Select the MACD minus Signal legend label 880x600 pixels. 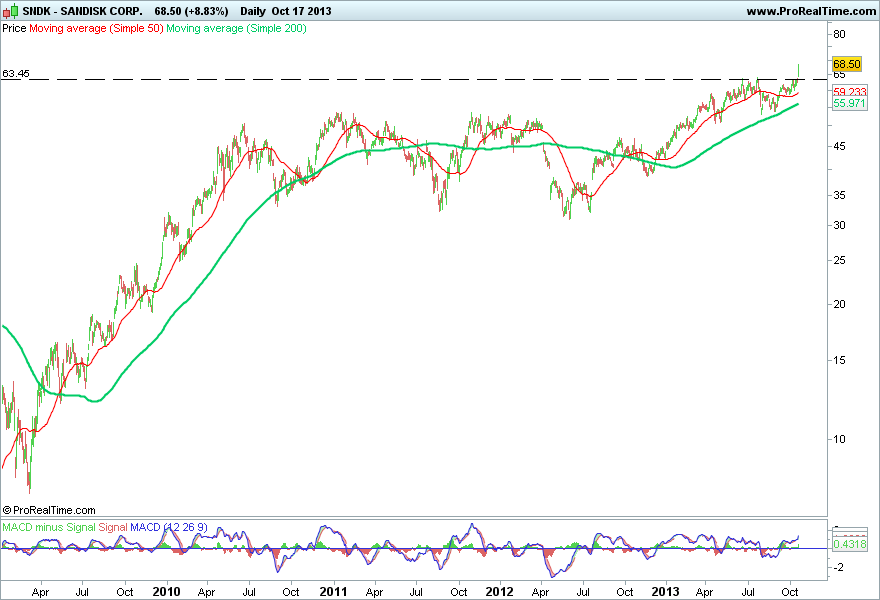(x=49, y=527)
